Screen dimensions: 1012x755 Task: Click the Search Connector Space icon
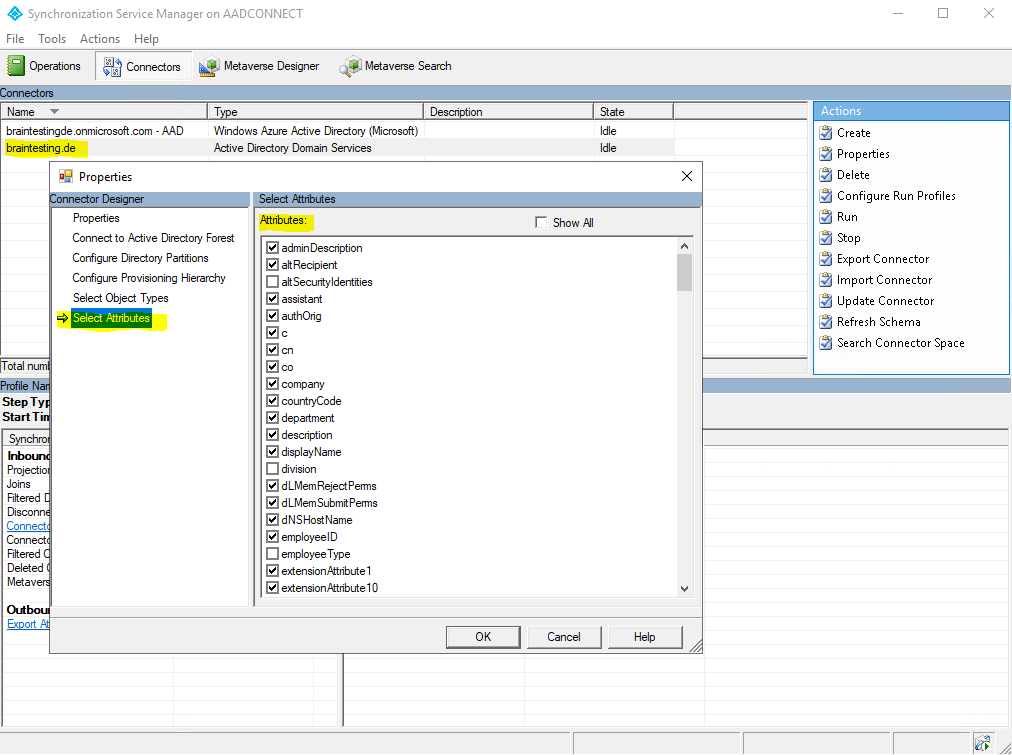click(x=825, y=343)
